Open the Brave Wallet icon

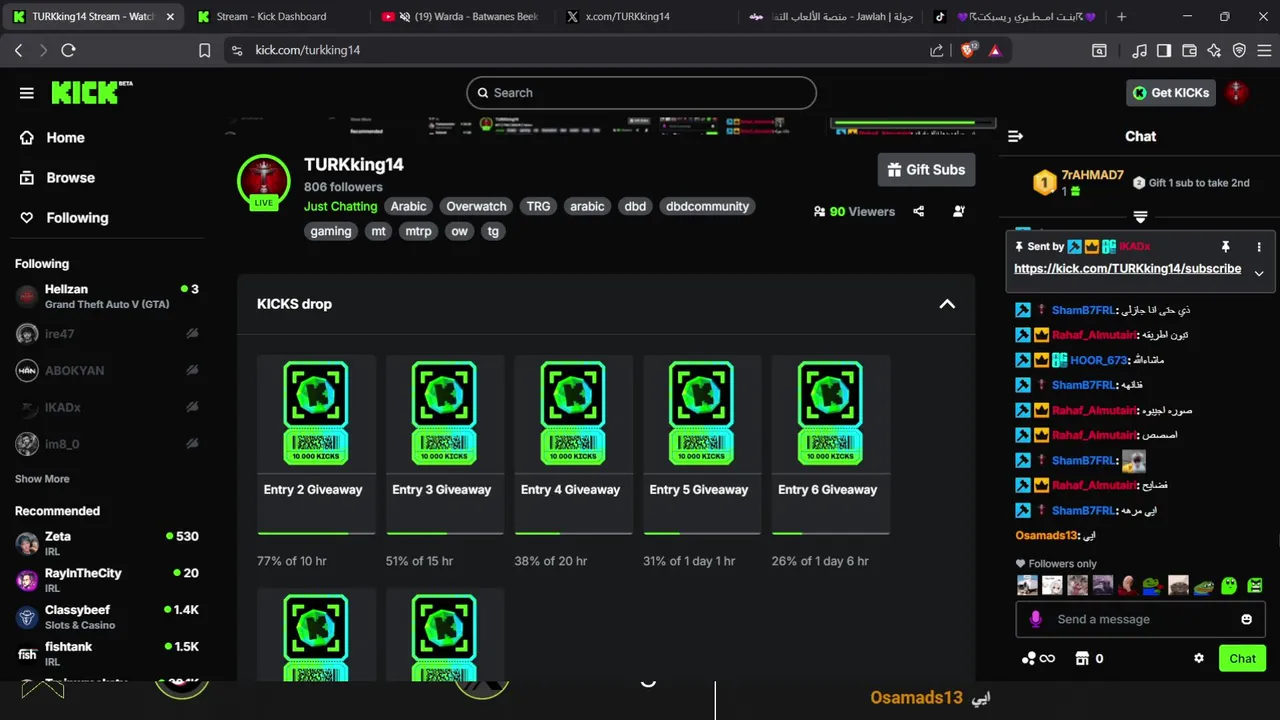coord(1189,50)
